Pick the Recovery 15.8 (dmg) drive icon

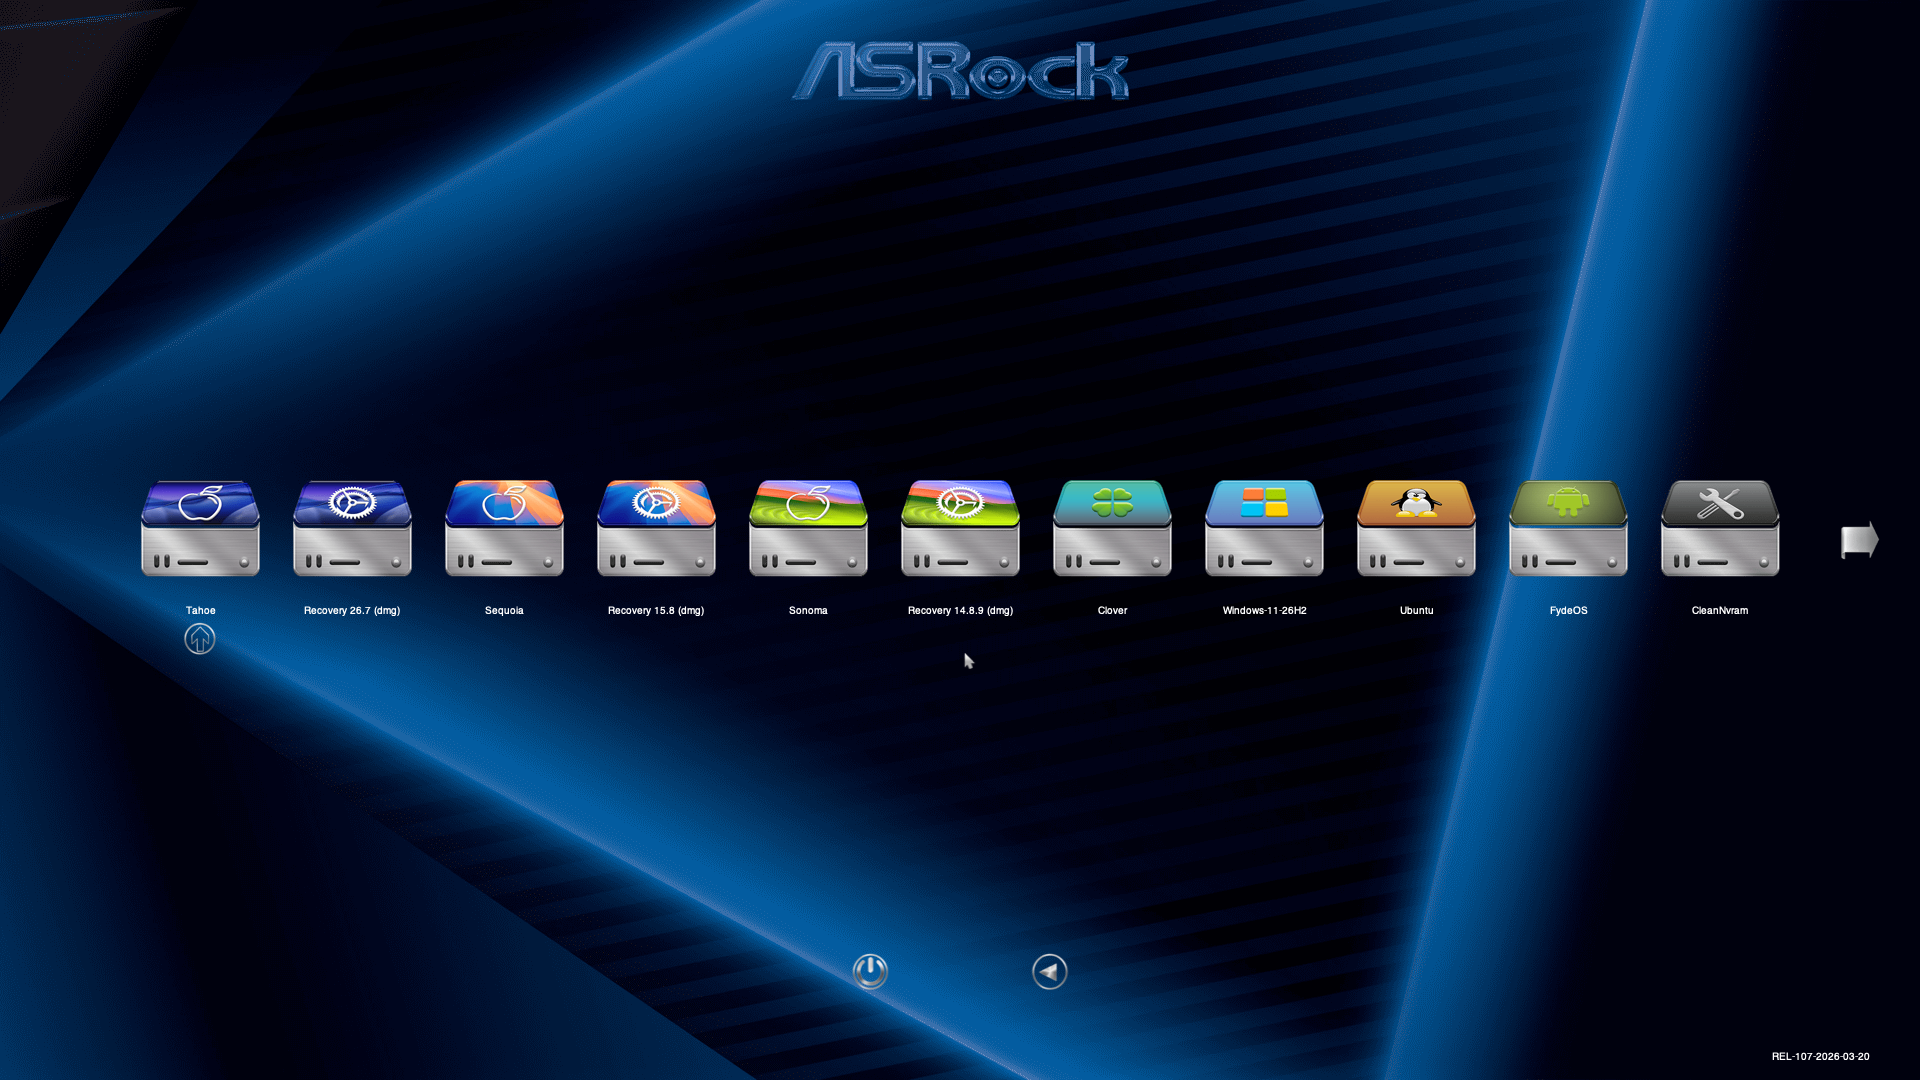(x=656, y=528)
